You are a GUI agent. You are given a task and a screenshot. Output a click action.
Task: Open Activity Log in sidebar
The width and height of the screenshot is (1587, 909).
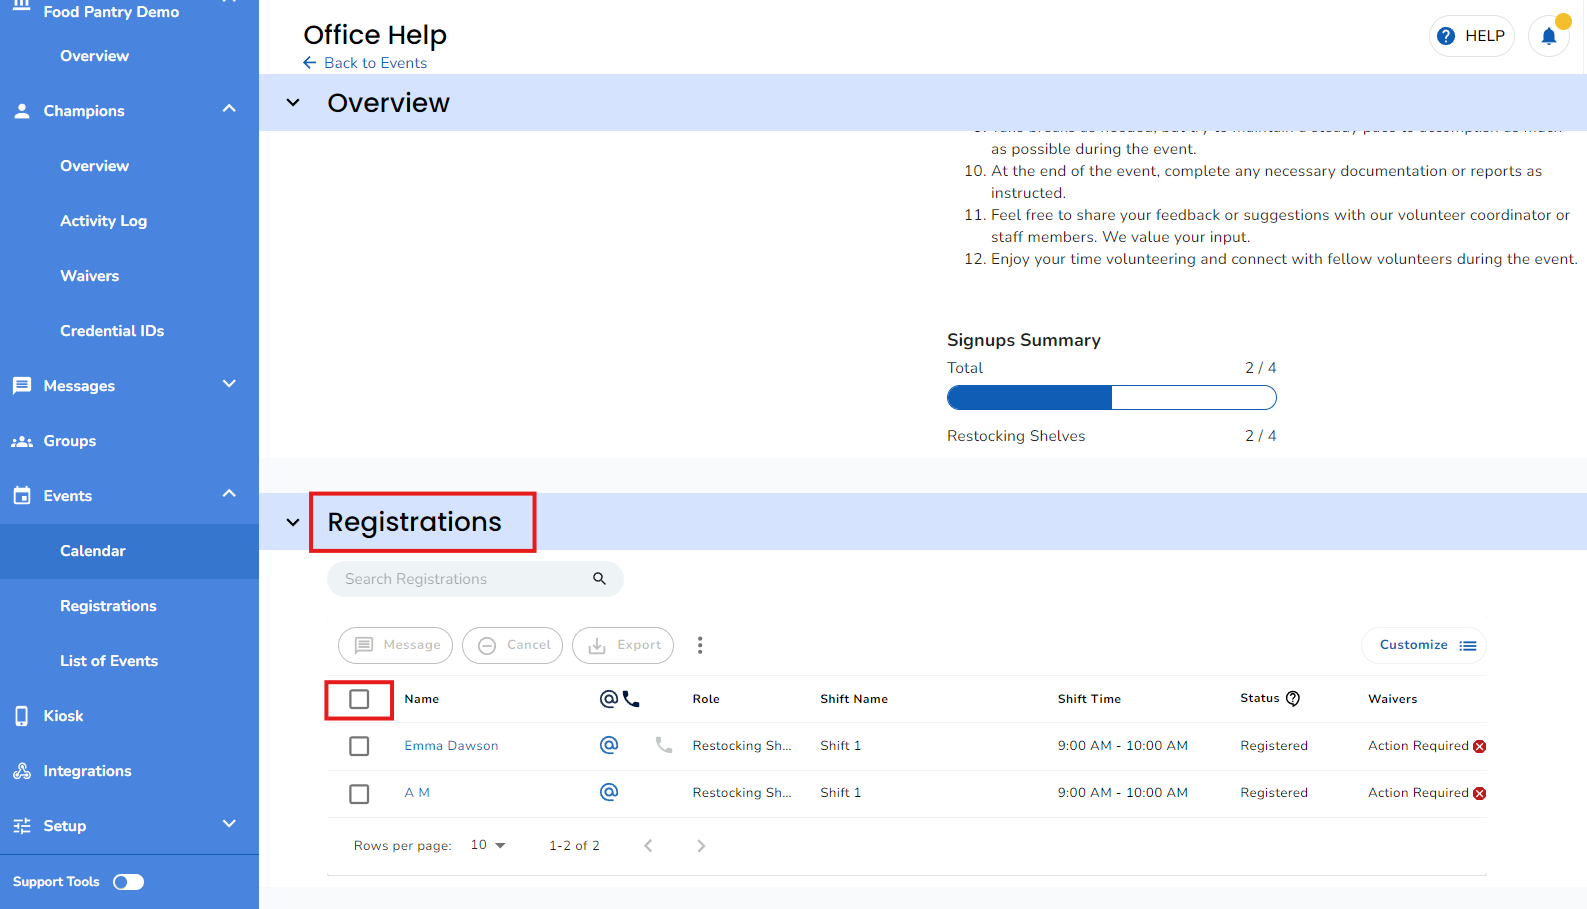(x=103, y=221)
